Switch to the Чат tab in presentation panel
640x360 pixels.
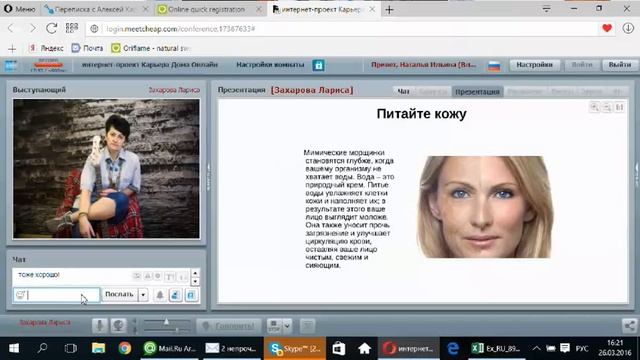(403, 91)
